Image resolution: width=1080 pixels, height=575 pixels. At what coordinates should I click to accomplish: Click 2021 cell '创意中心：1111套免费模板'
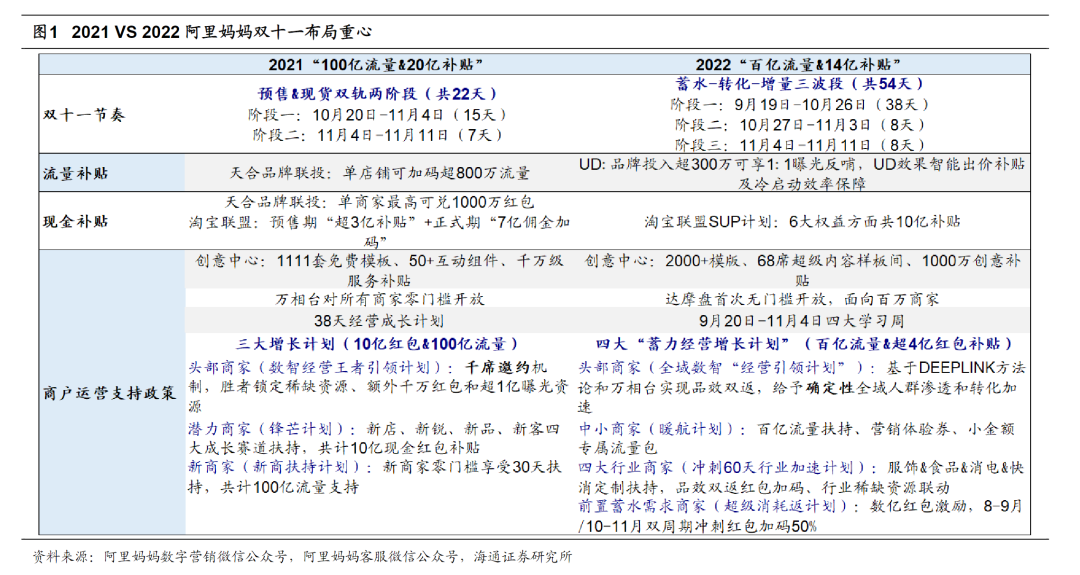(380, 271)
